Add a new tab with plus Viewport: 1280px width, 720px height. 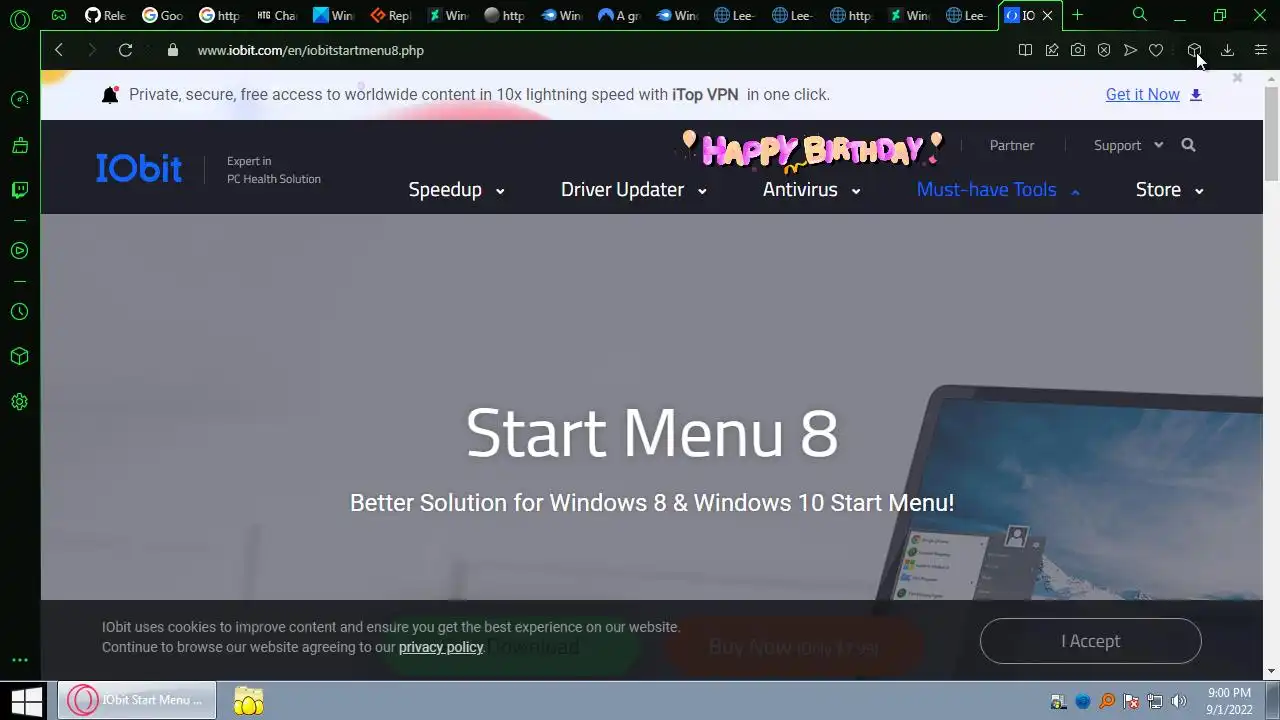click(x=1077, y=15)
